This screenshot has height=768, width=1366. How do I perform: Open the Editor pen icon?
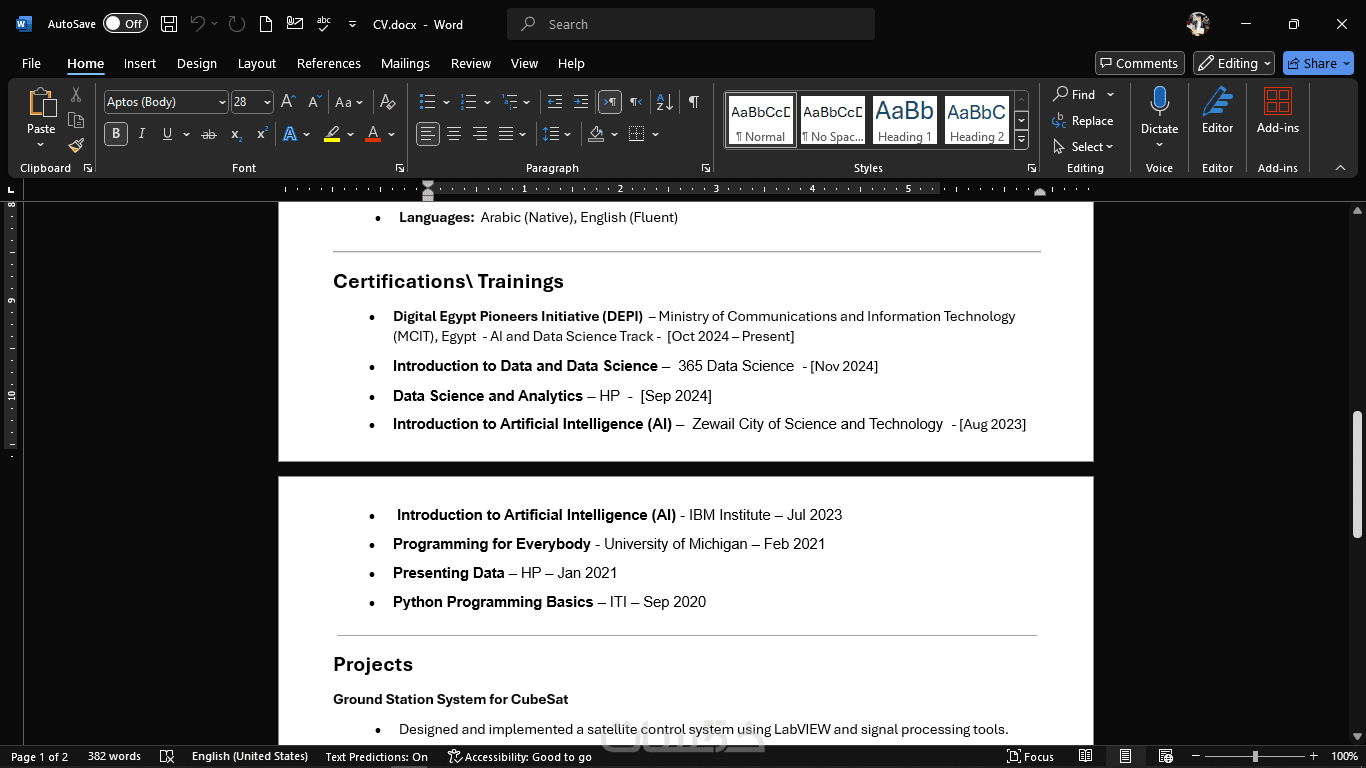tap(1217, 110)
